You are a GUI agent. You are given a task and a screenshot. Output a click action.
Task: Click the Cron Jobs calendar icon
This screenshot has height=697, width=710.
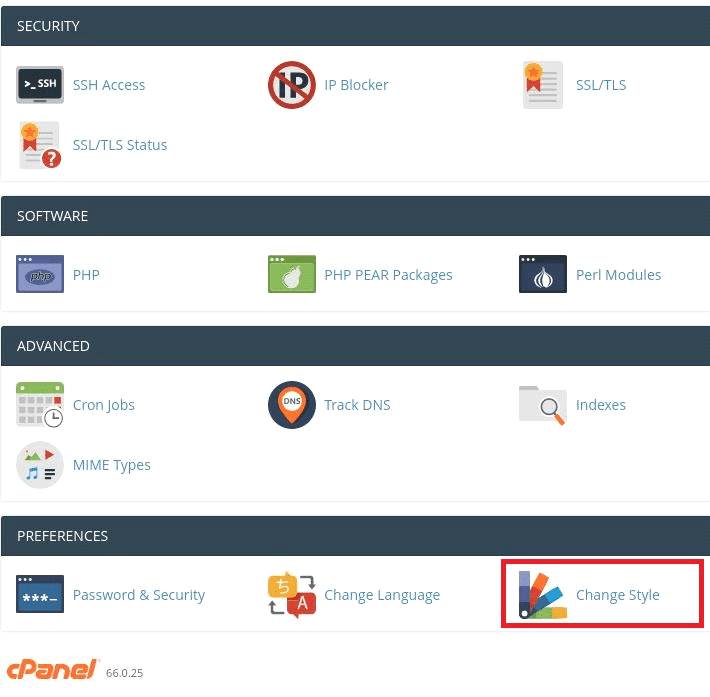pyautogui.click(x=40, y=404)
